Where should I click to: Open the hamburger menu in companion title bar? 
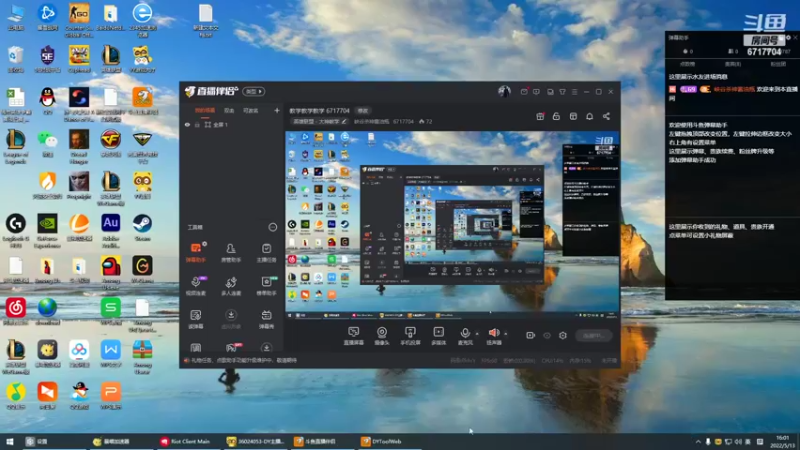(574, 92)
